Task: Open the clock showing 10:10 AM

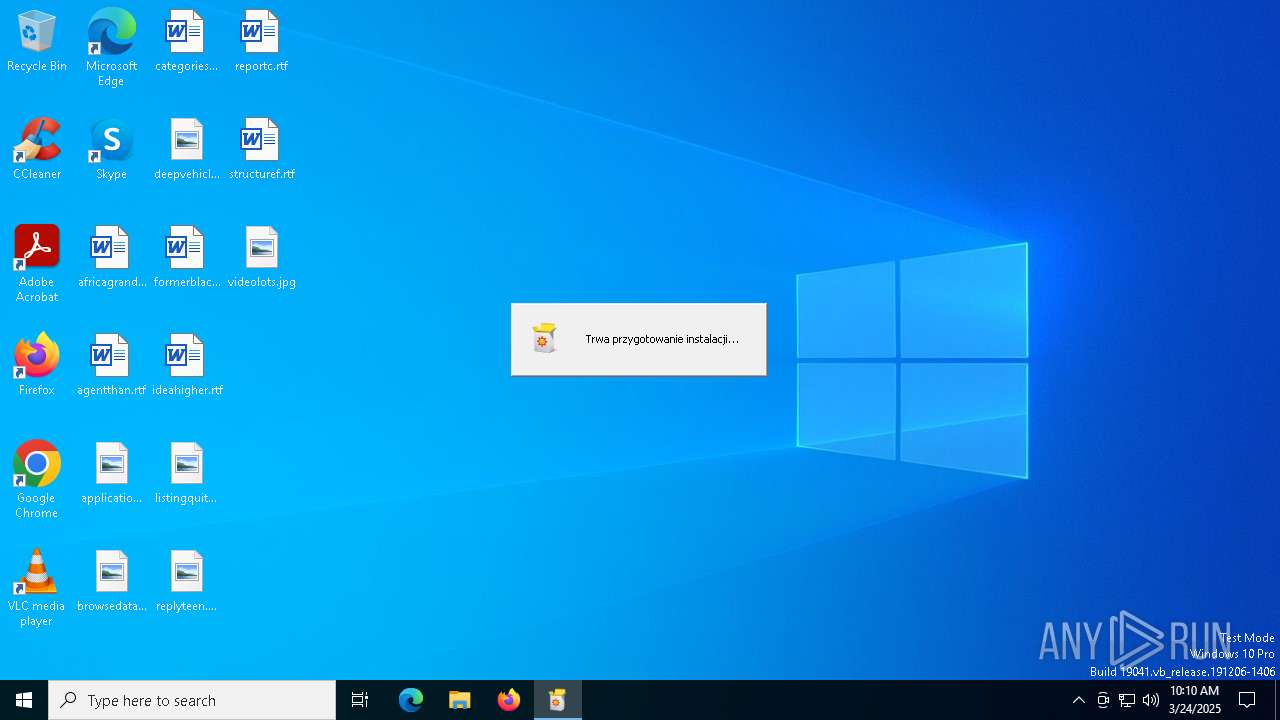Action: tap(1194, 700)
